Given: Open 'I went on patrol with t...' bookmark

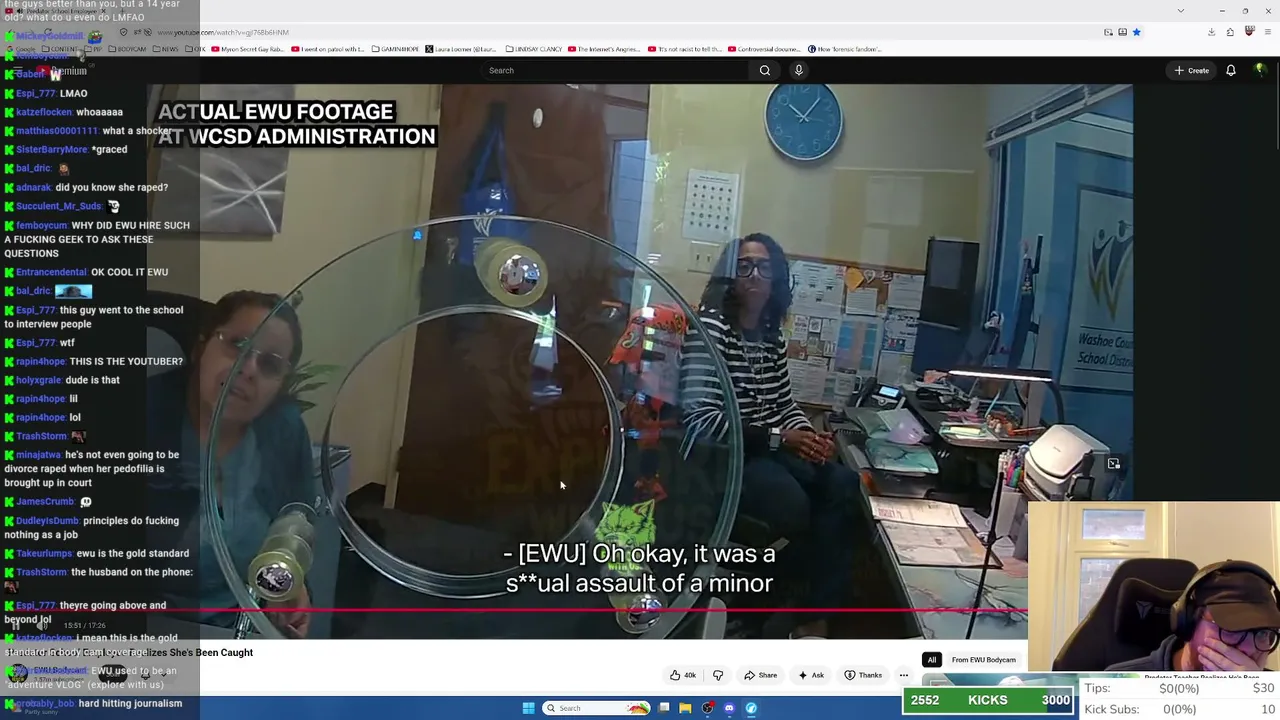Looking at the screenshot, I should 328,49.
